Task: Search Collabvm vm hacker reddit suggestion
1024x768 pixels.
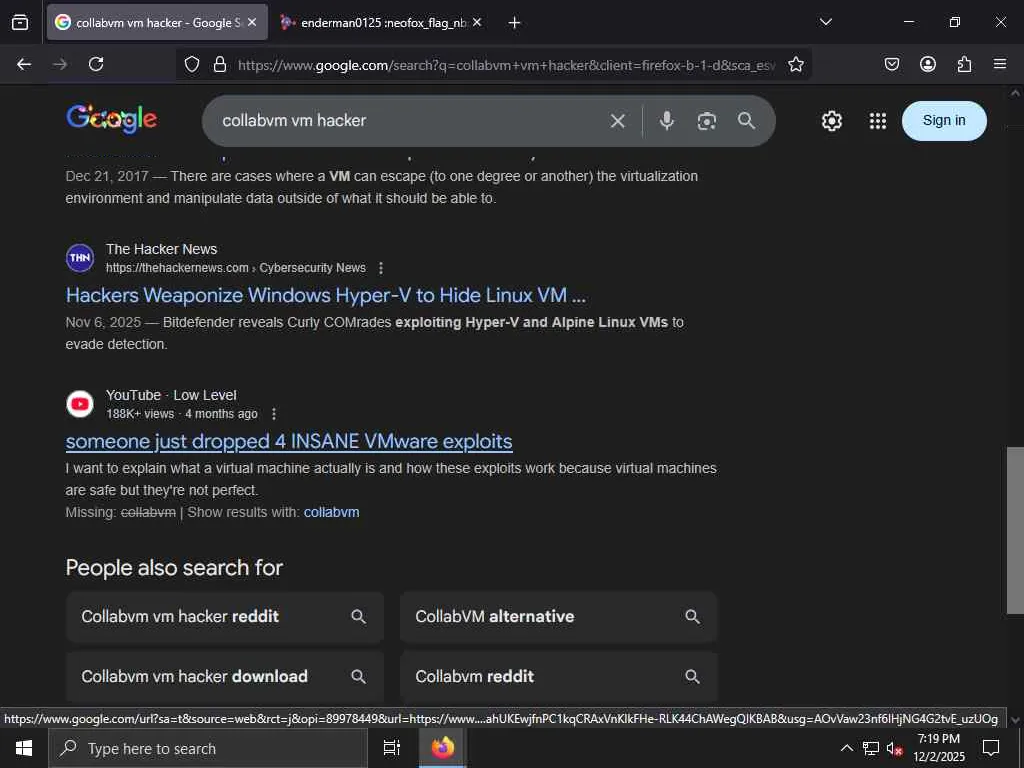Action: [x=225, y=616]
